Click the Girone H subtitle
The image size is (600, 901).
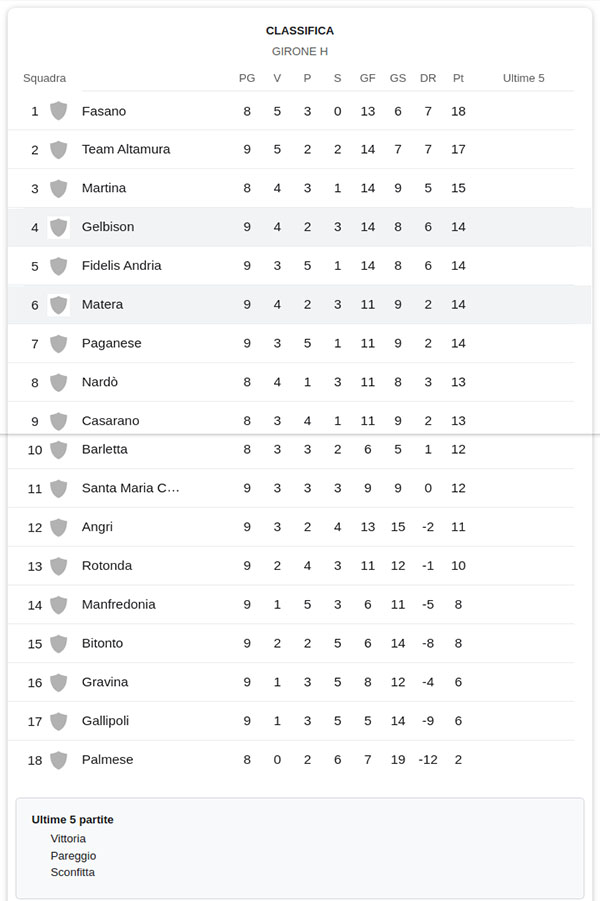(x=300, y=51)
